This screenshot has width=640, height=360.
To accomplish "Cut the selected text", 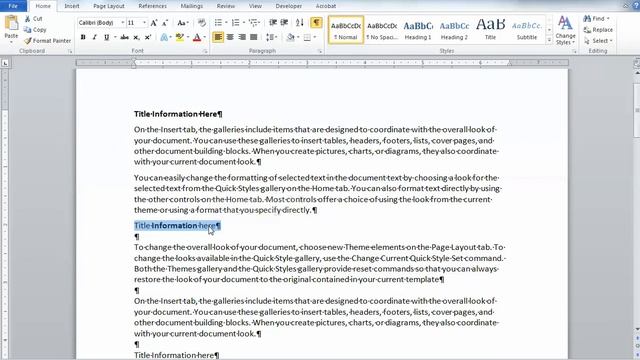I will click(33, 19).
